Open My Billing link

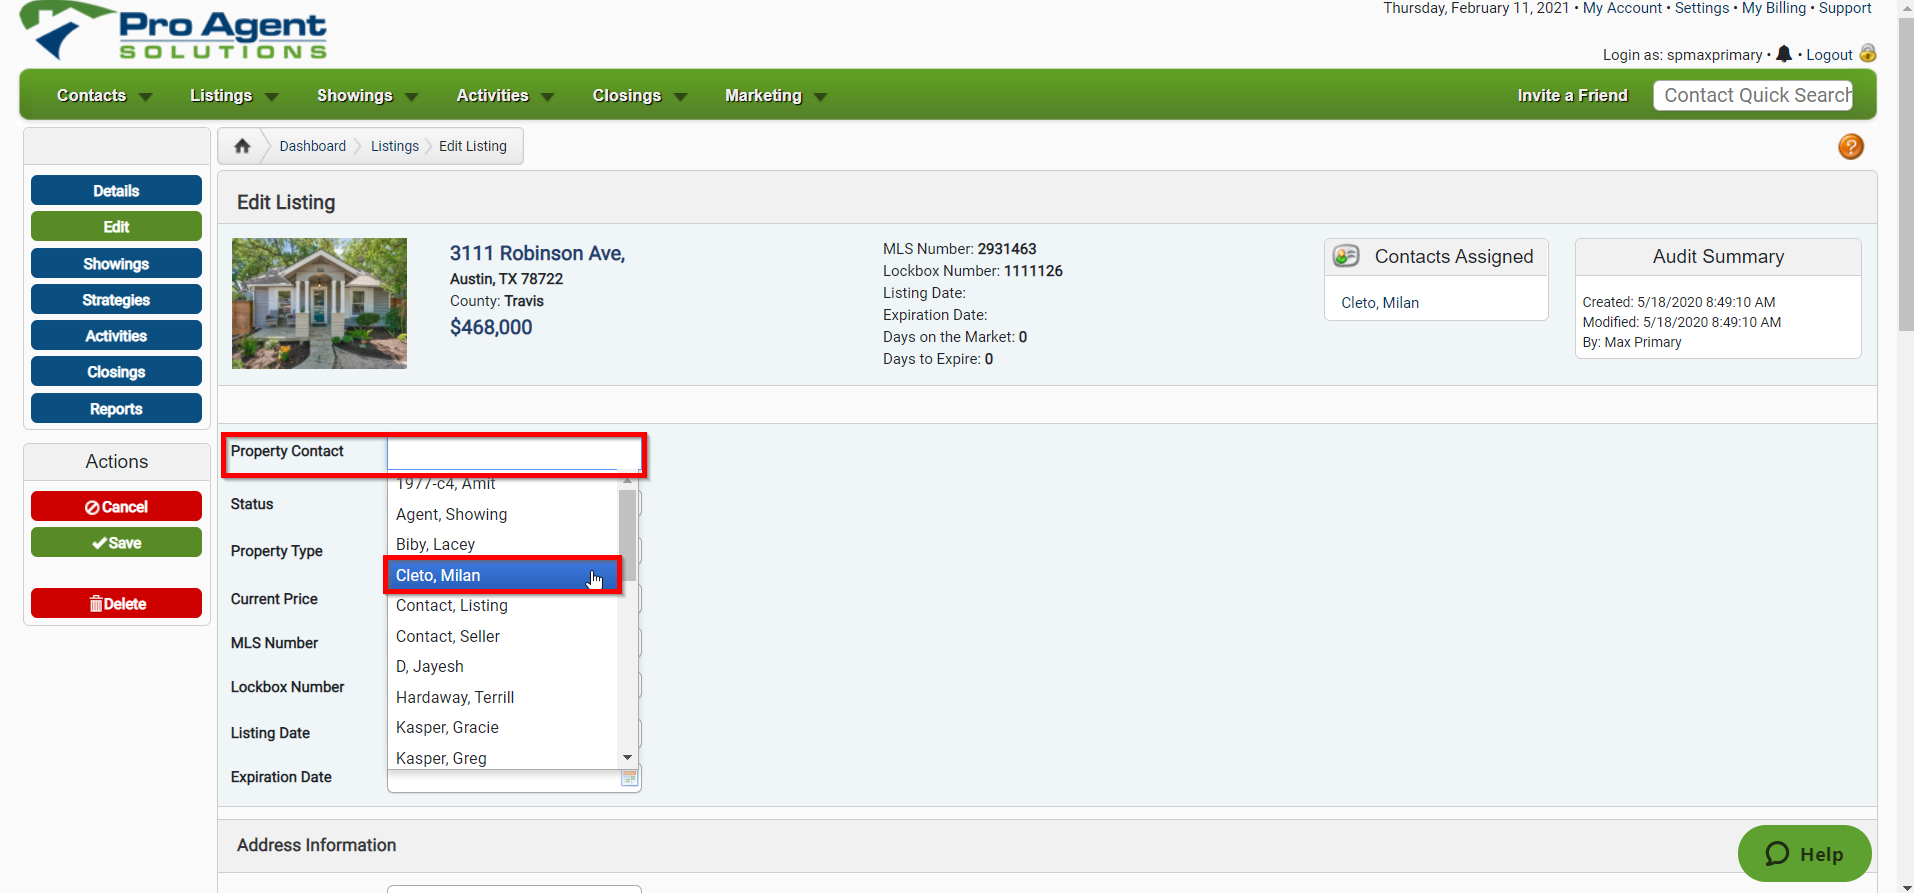click(x=1774, y=8)
